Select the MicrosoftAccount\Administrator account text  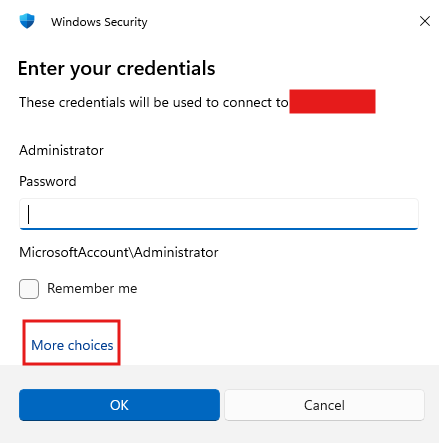(119, 252)
